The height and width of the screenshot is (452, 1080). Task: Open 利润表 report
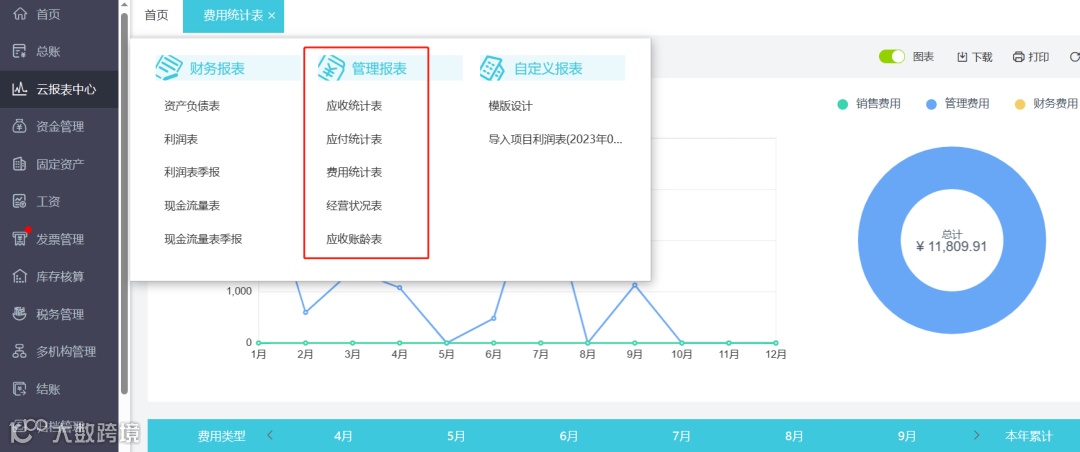pyautogui.click(x=181, y=139)
